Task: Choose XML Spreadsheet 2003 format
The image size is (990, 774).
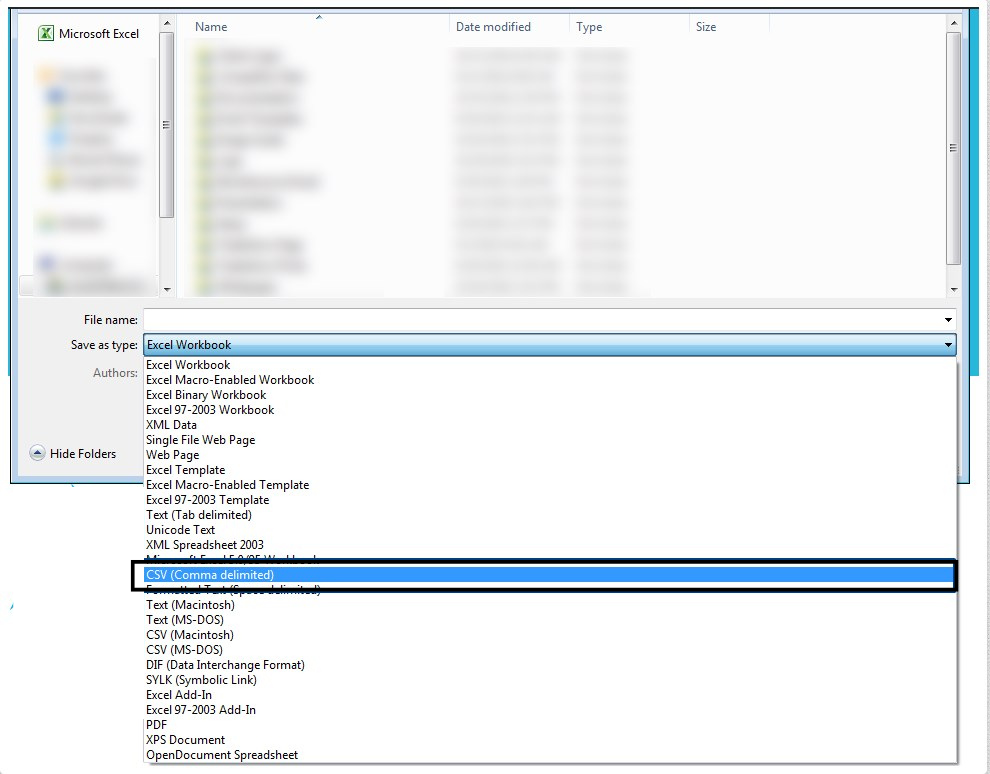Action: pyautogui.click(x=550, y=545)
